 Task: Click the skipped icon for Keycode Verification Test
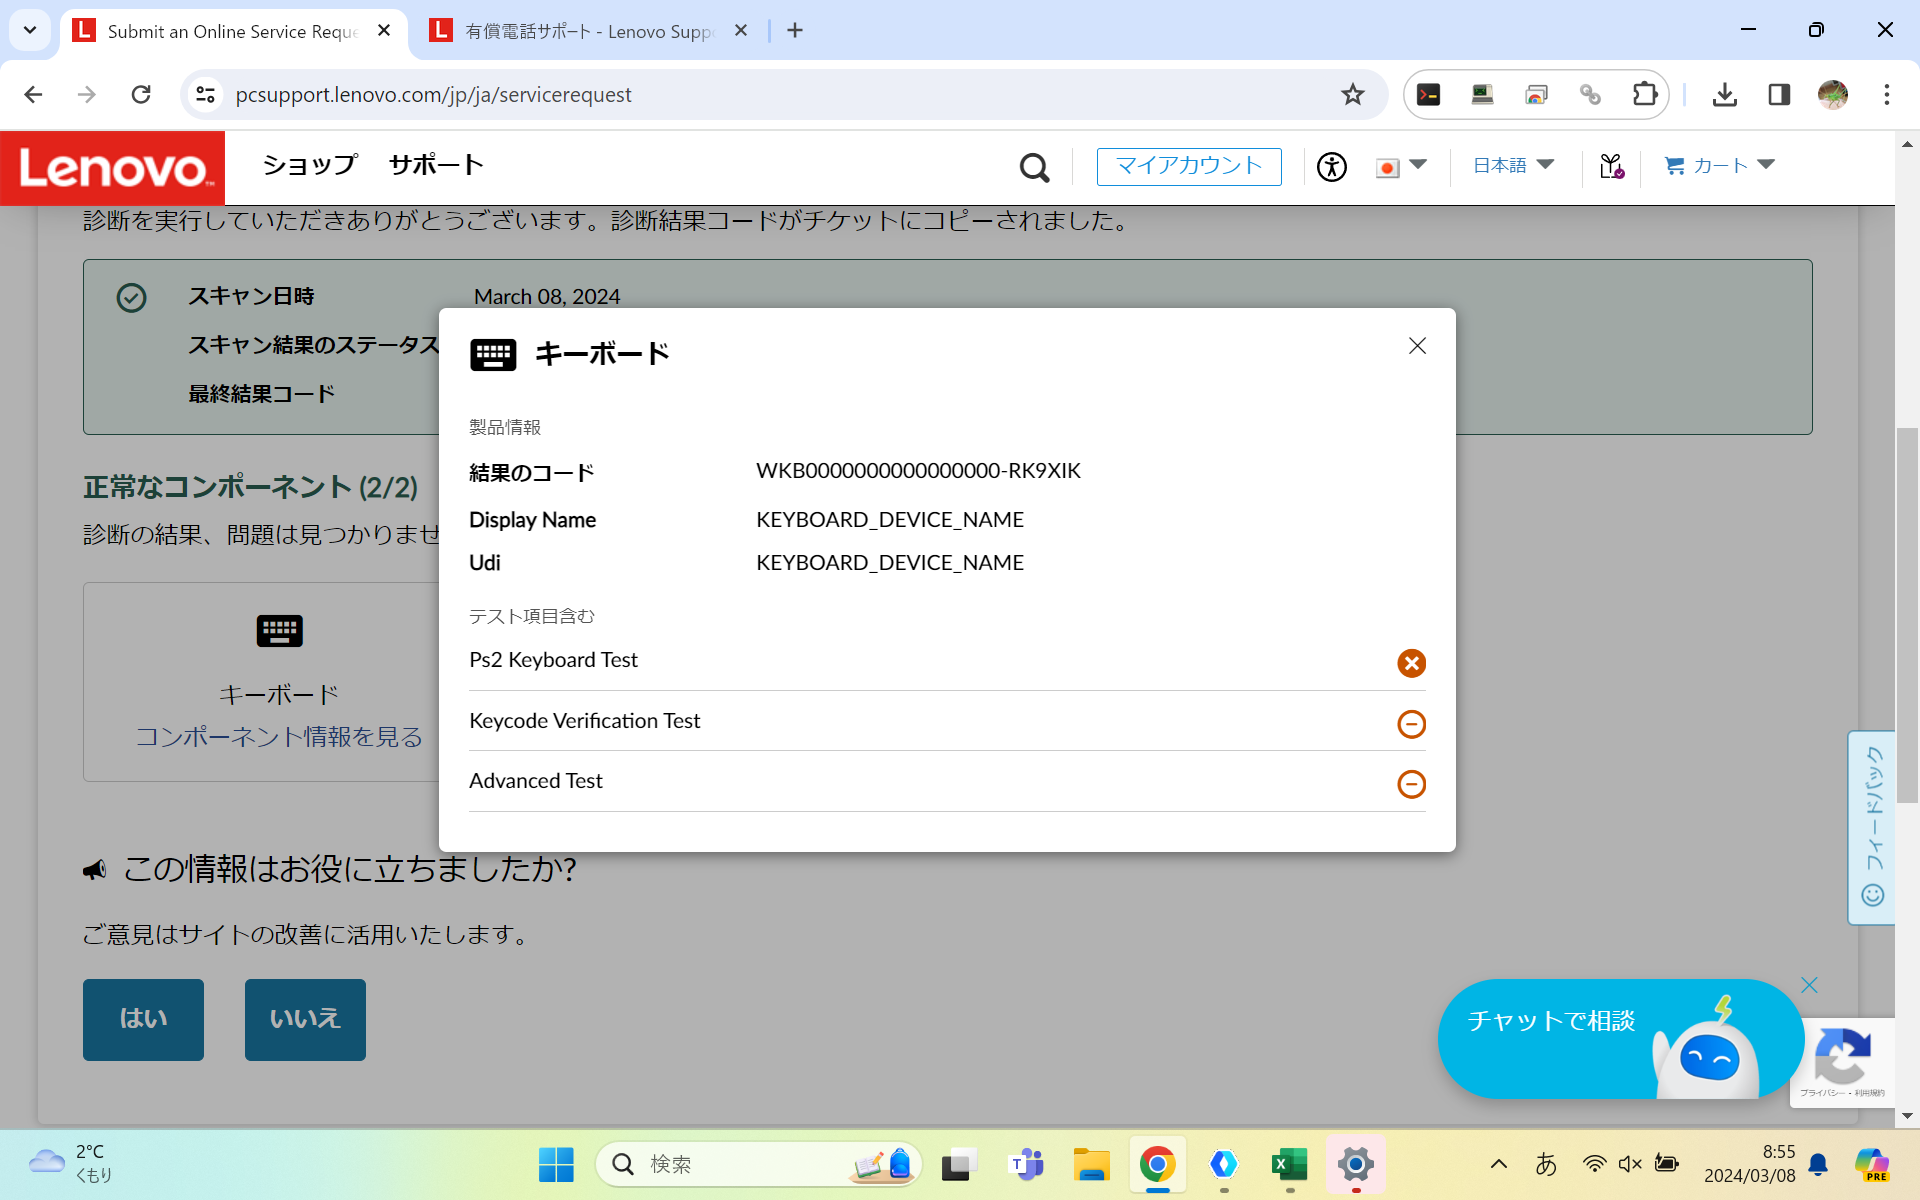(1411, 724)
